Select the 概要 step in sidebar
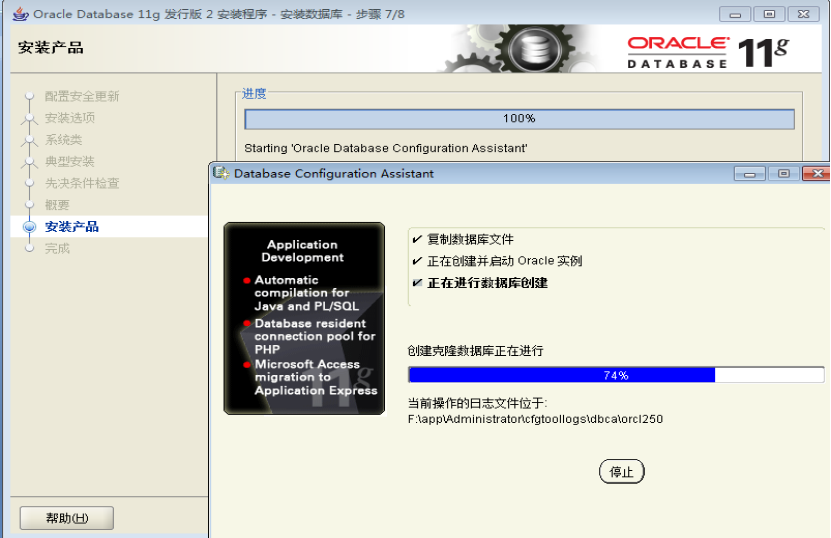Screen dimensions: 831x538 pyautogui.click(x=57, y=205)
